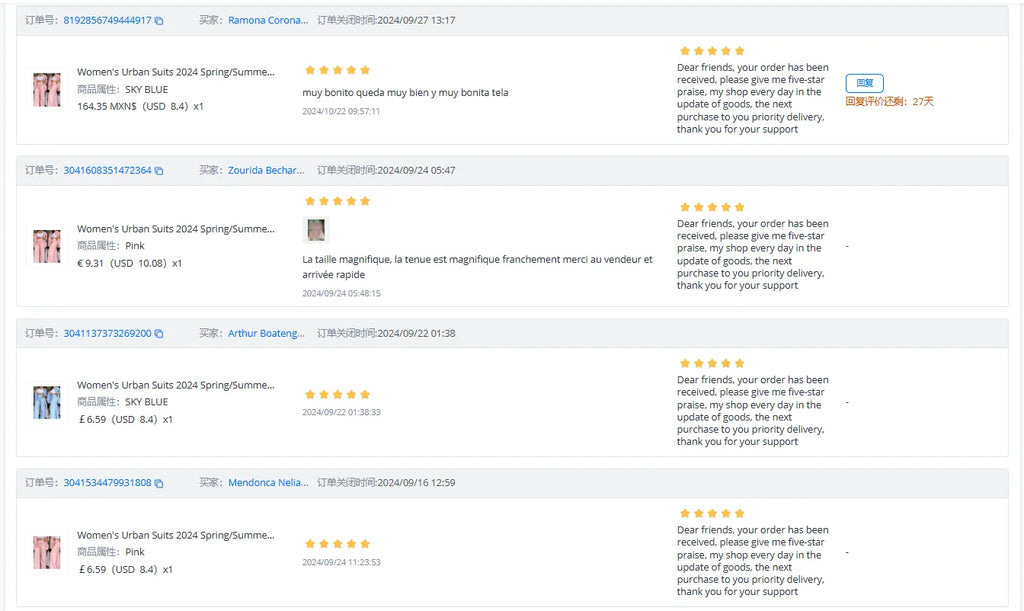
Task: Click the 回复 reply button
Action: pyautogui.click(x=864, y=83)
